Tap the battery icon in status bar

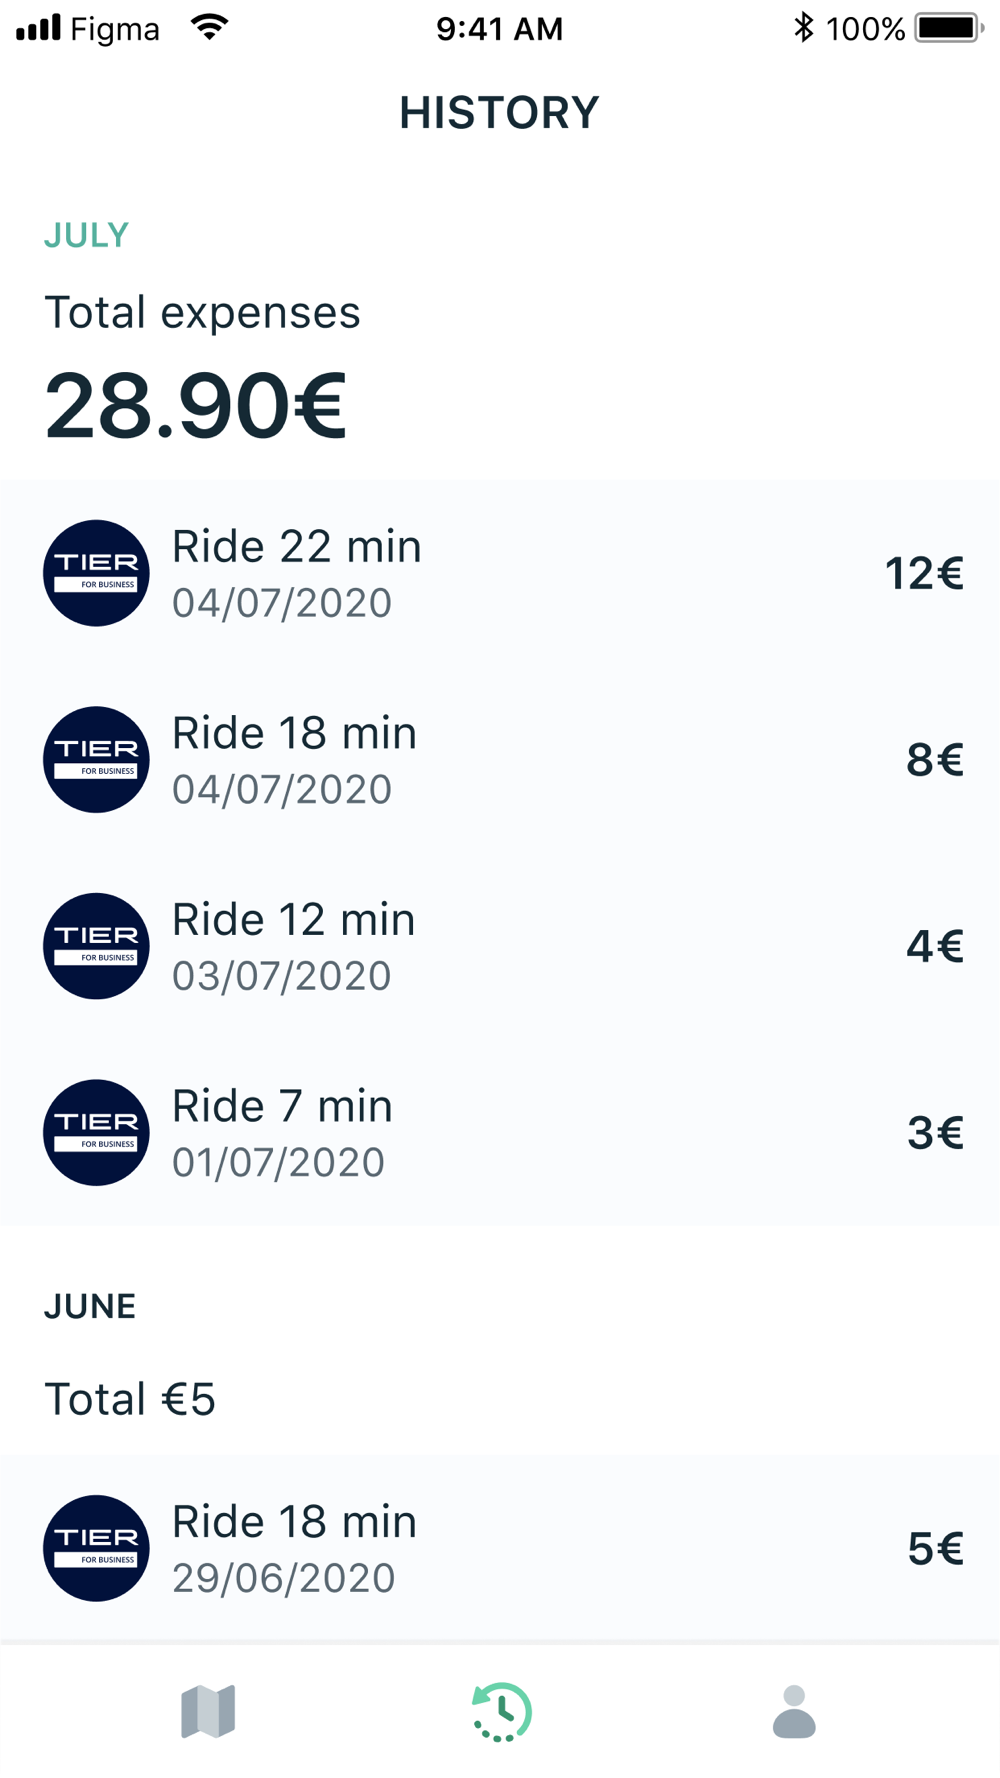click(x=948, y=28)
